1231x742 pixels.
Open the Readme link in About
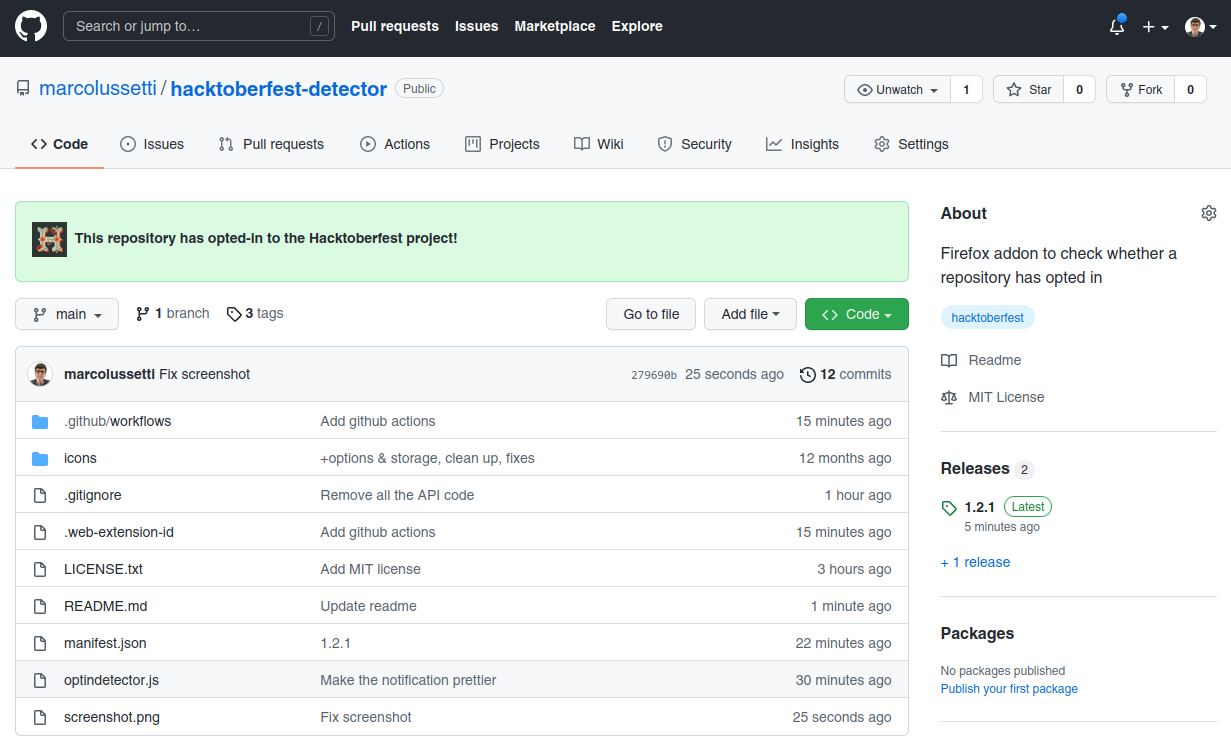(x=981, y=360)
